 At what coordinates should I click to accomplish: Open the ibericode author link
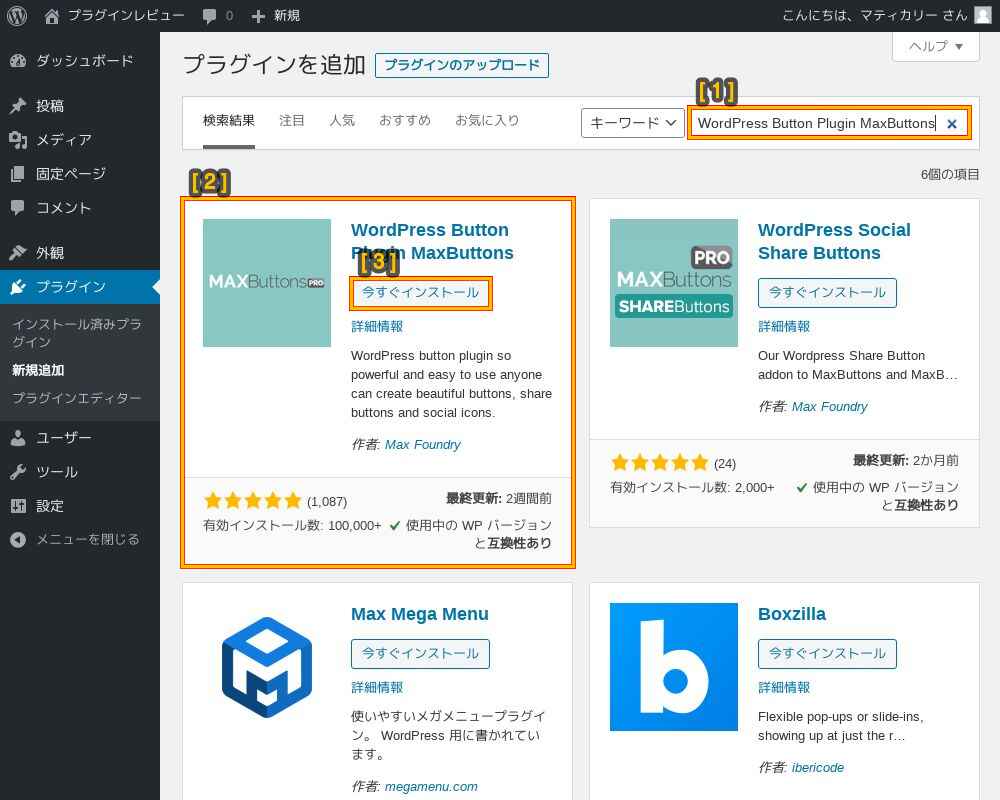click(818, 767)
